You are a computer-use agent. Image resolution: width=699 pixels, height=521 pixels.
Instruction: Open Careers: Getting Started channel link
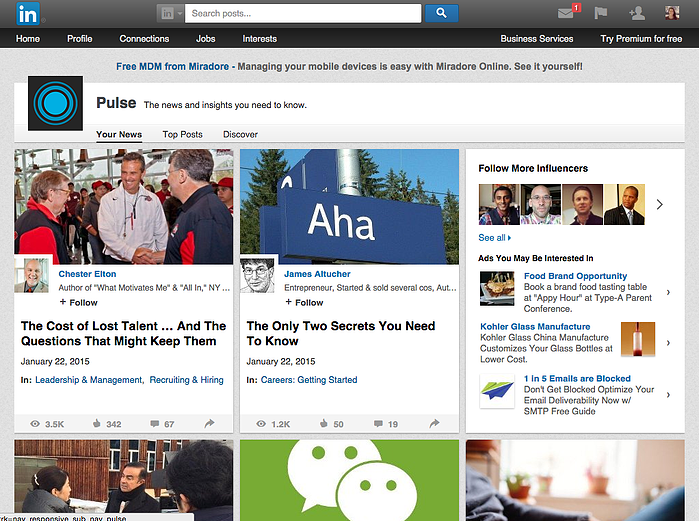(309, 380)
